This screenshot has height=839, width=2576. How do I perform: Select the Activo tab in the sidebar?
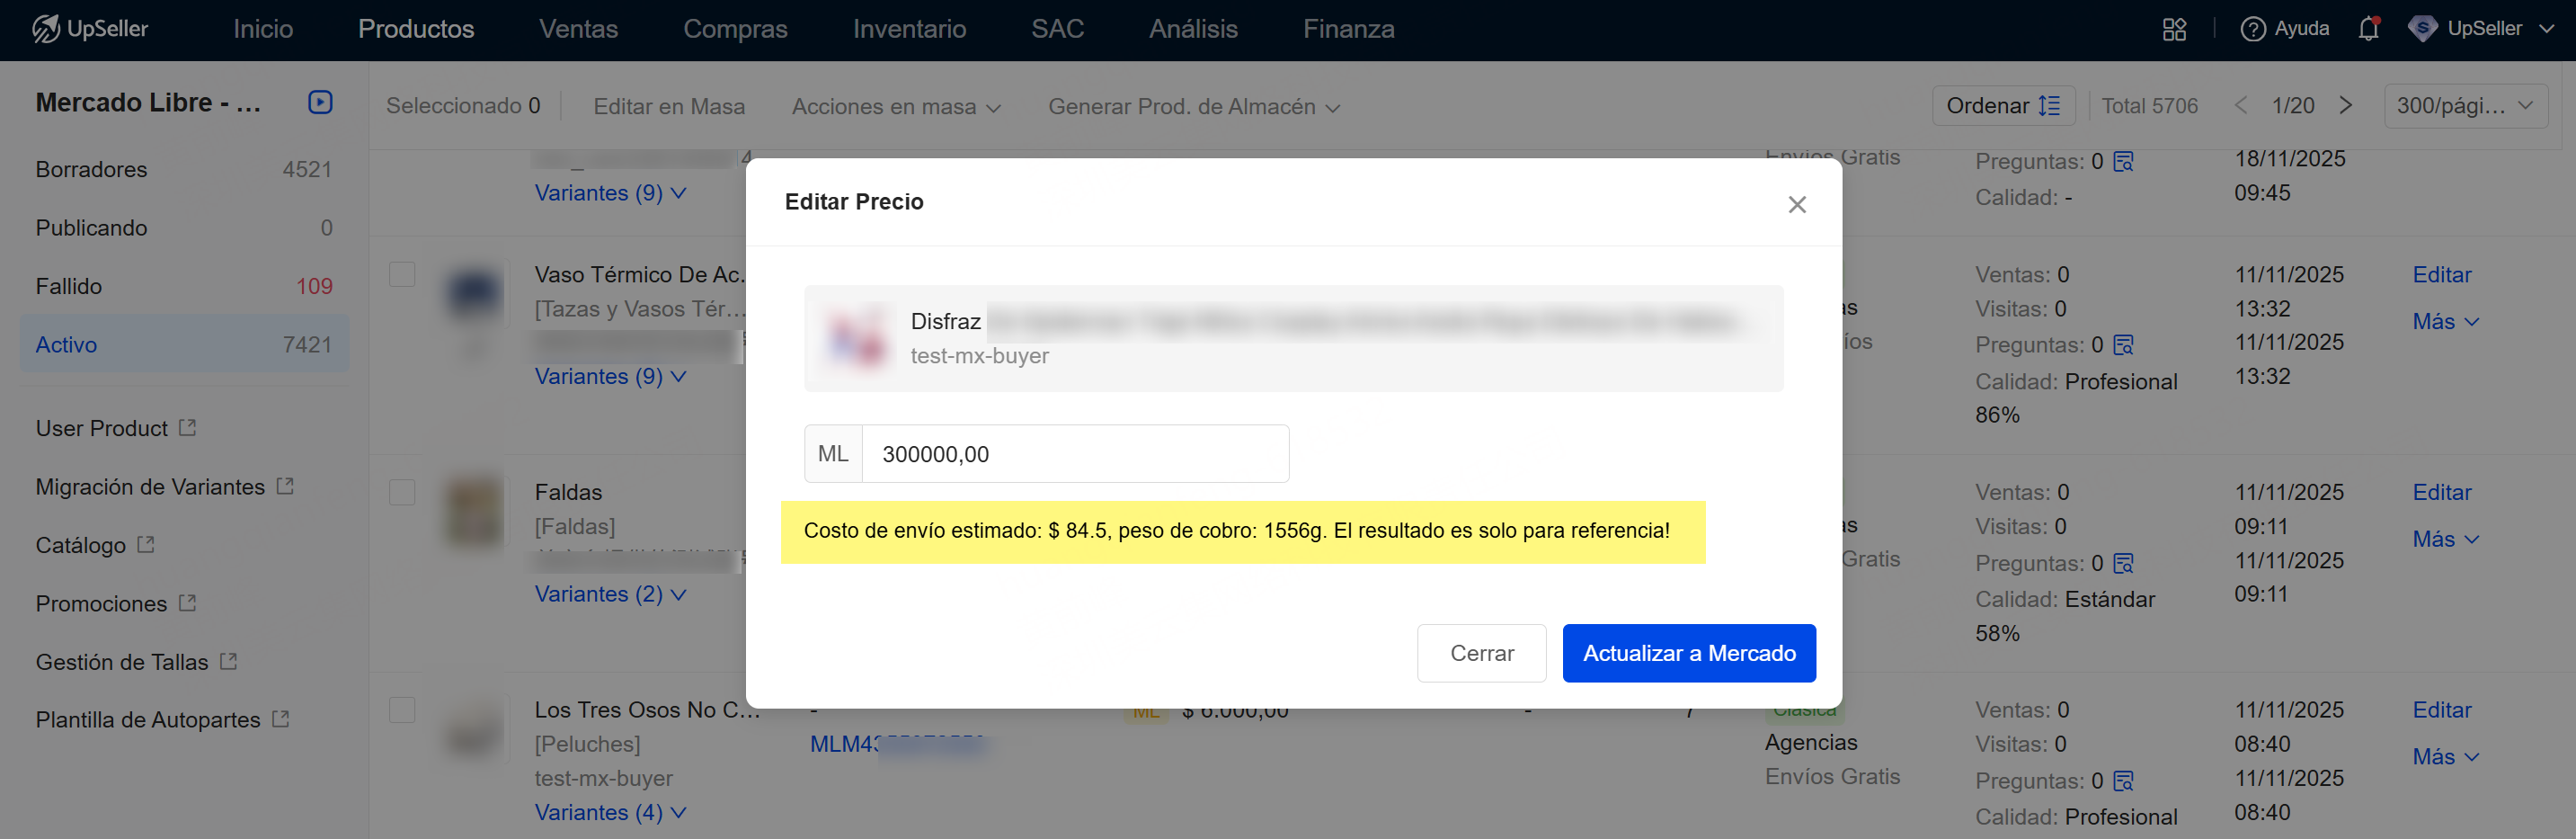click(66, 344)
